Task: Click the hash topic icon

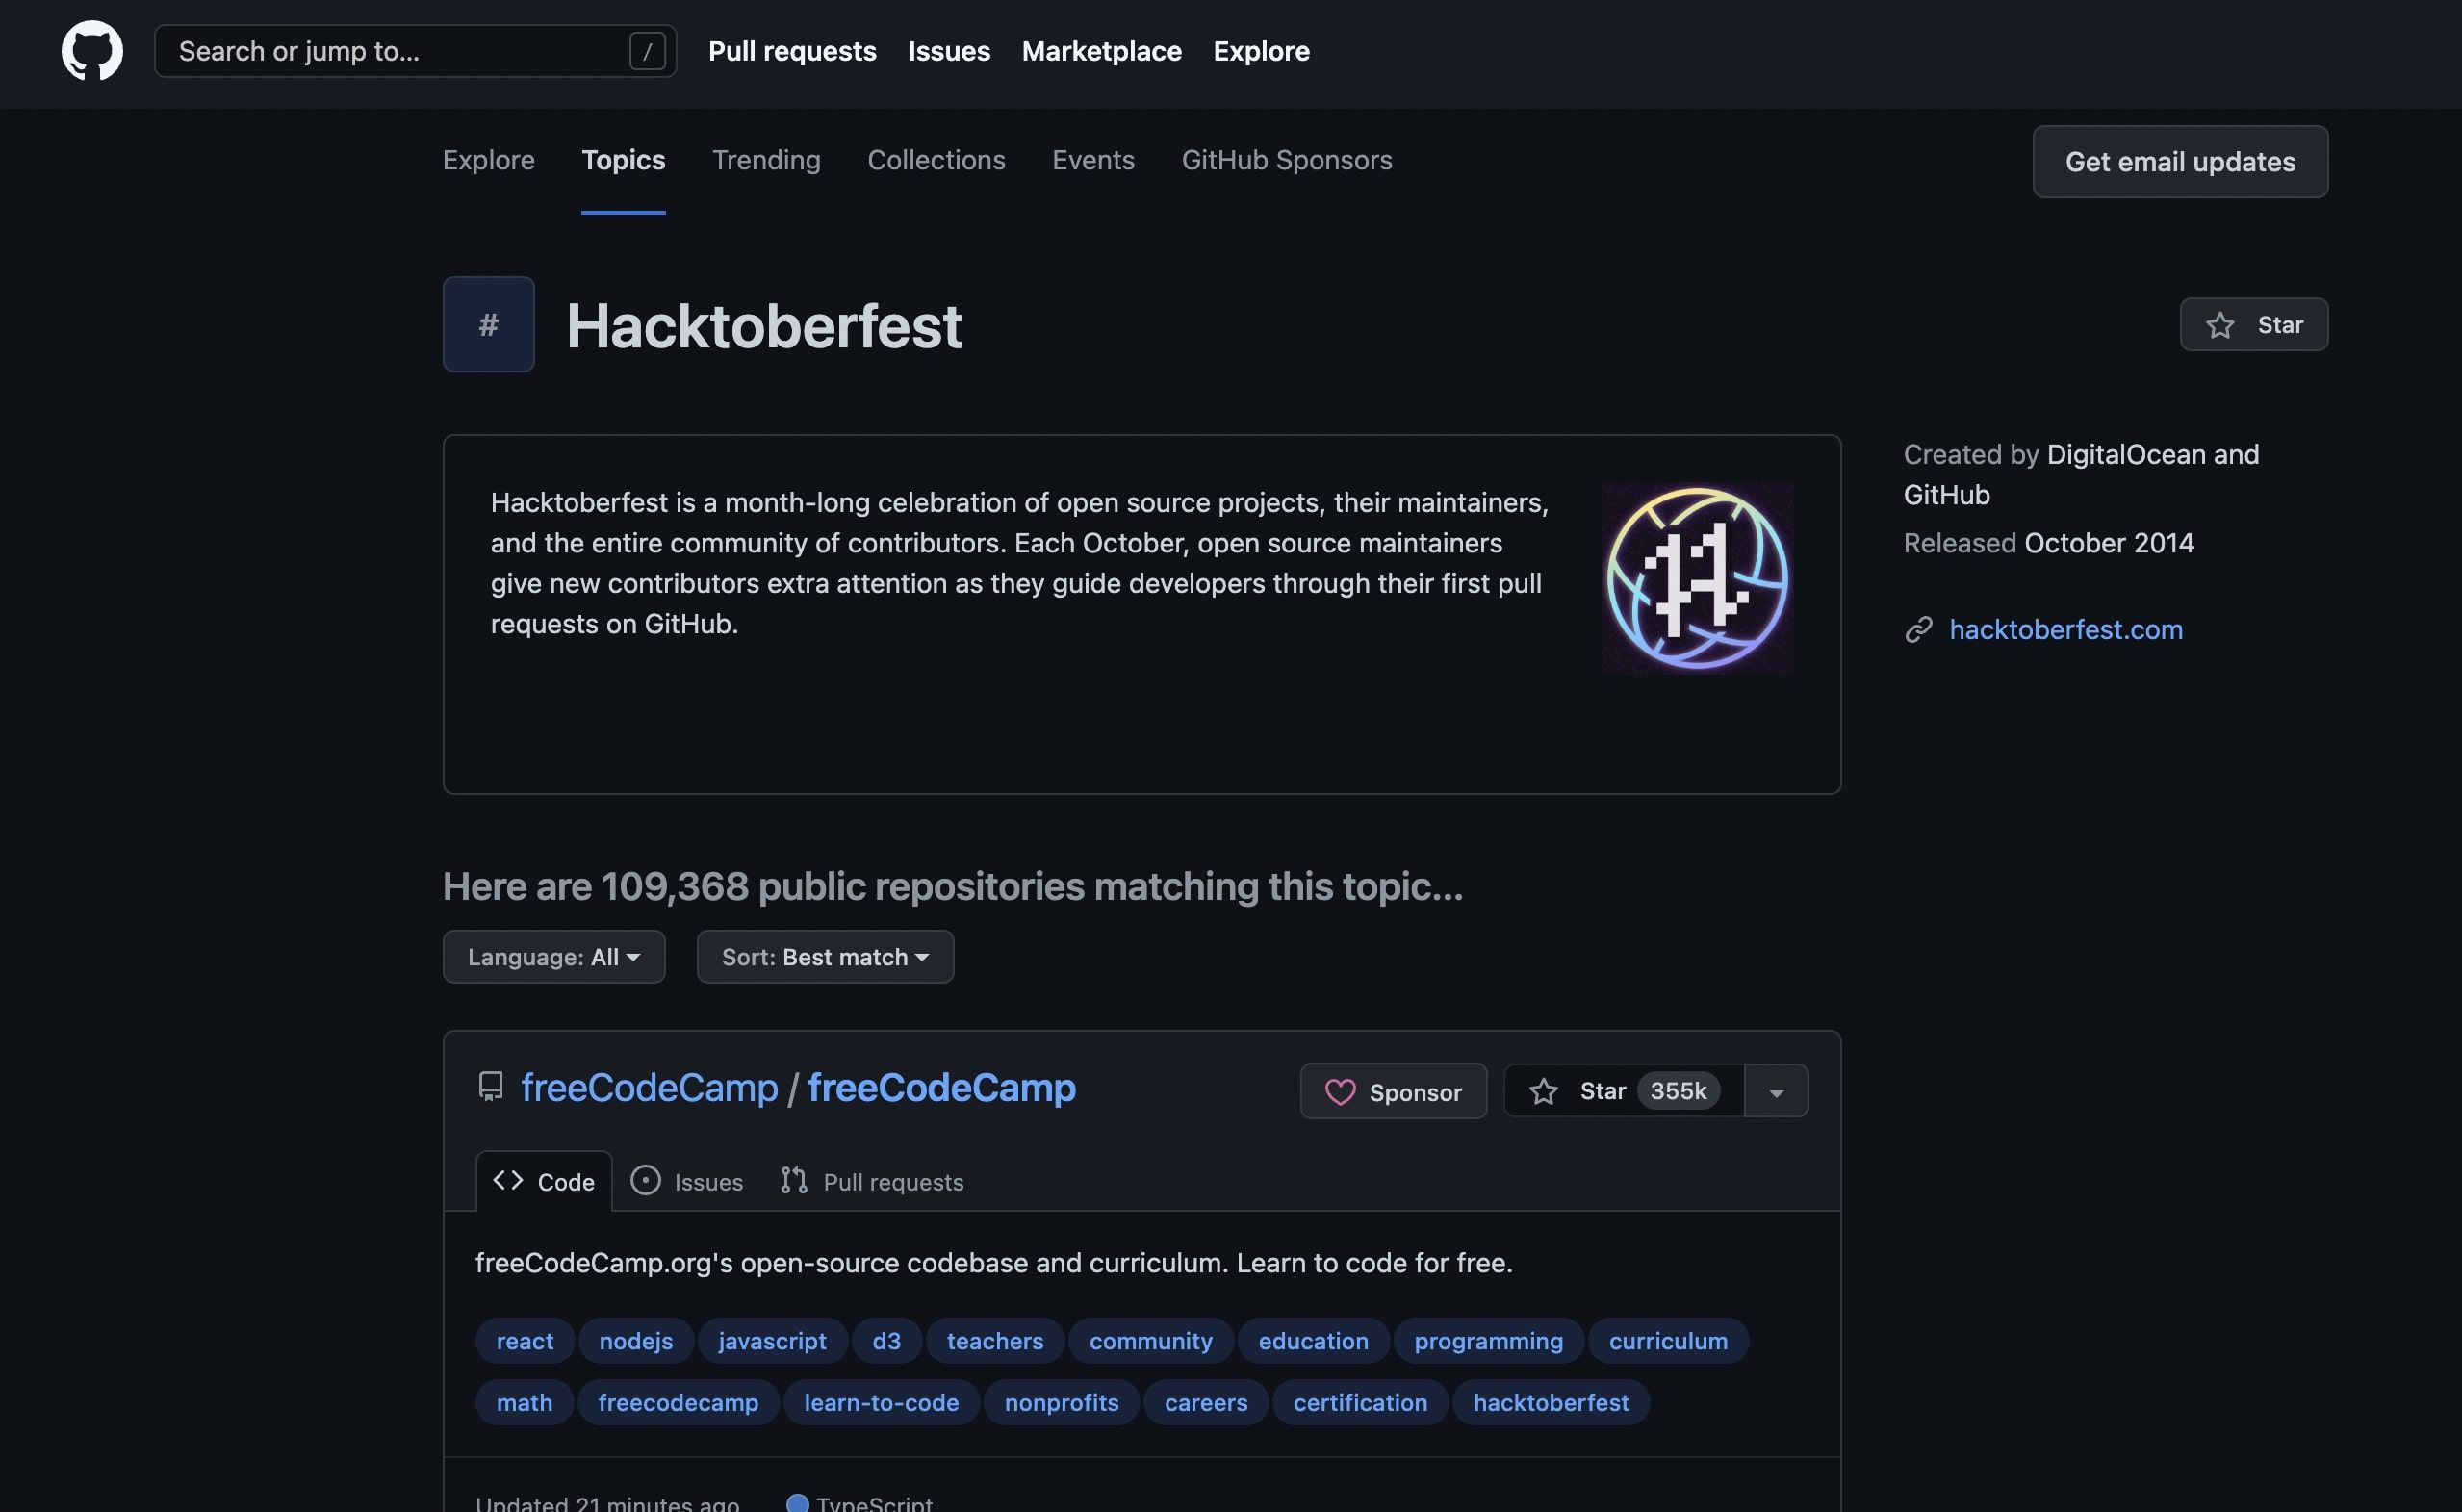Action: pos(488,325)
